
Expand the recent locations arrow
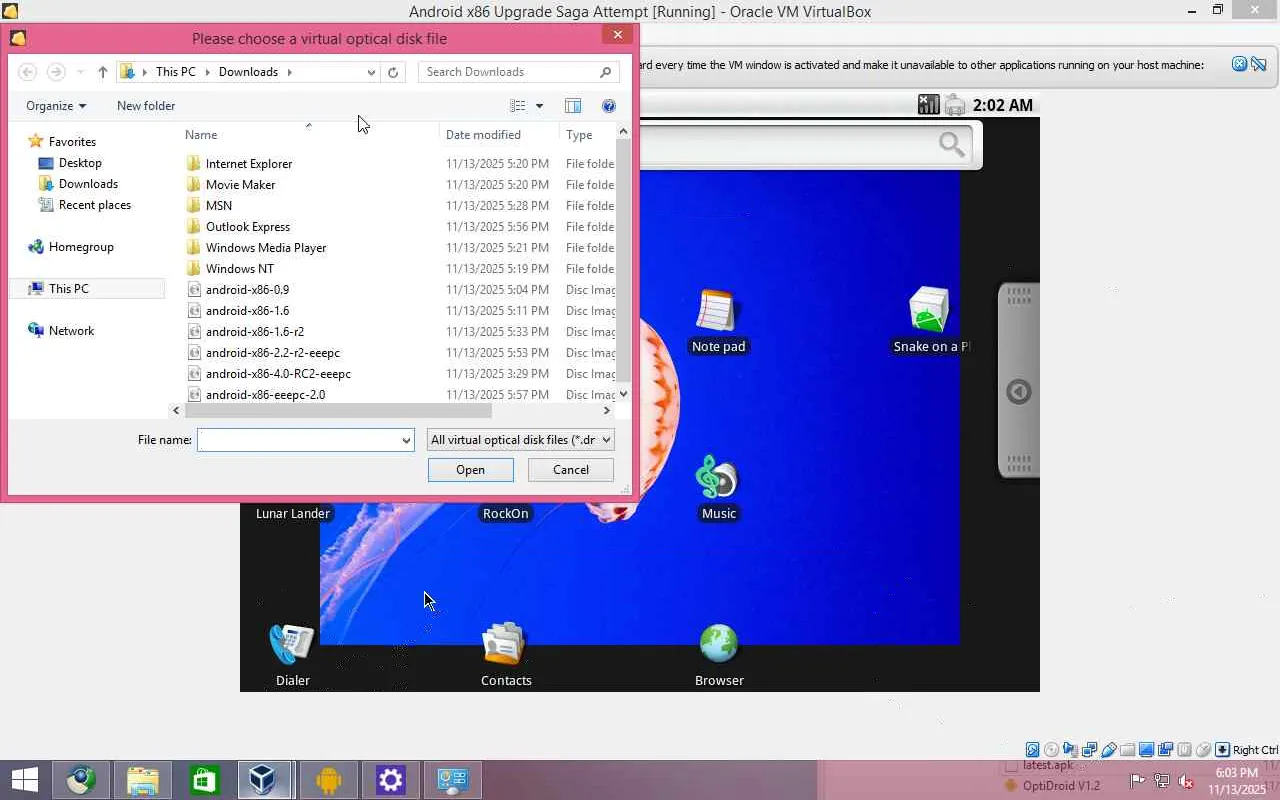point(80,72)
